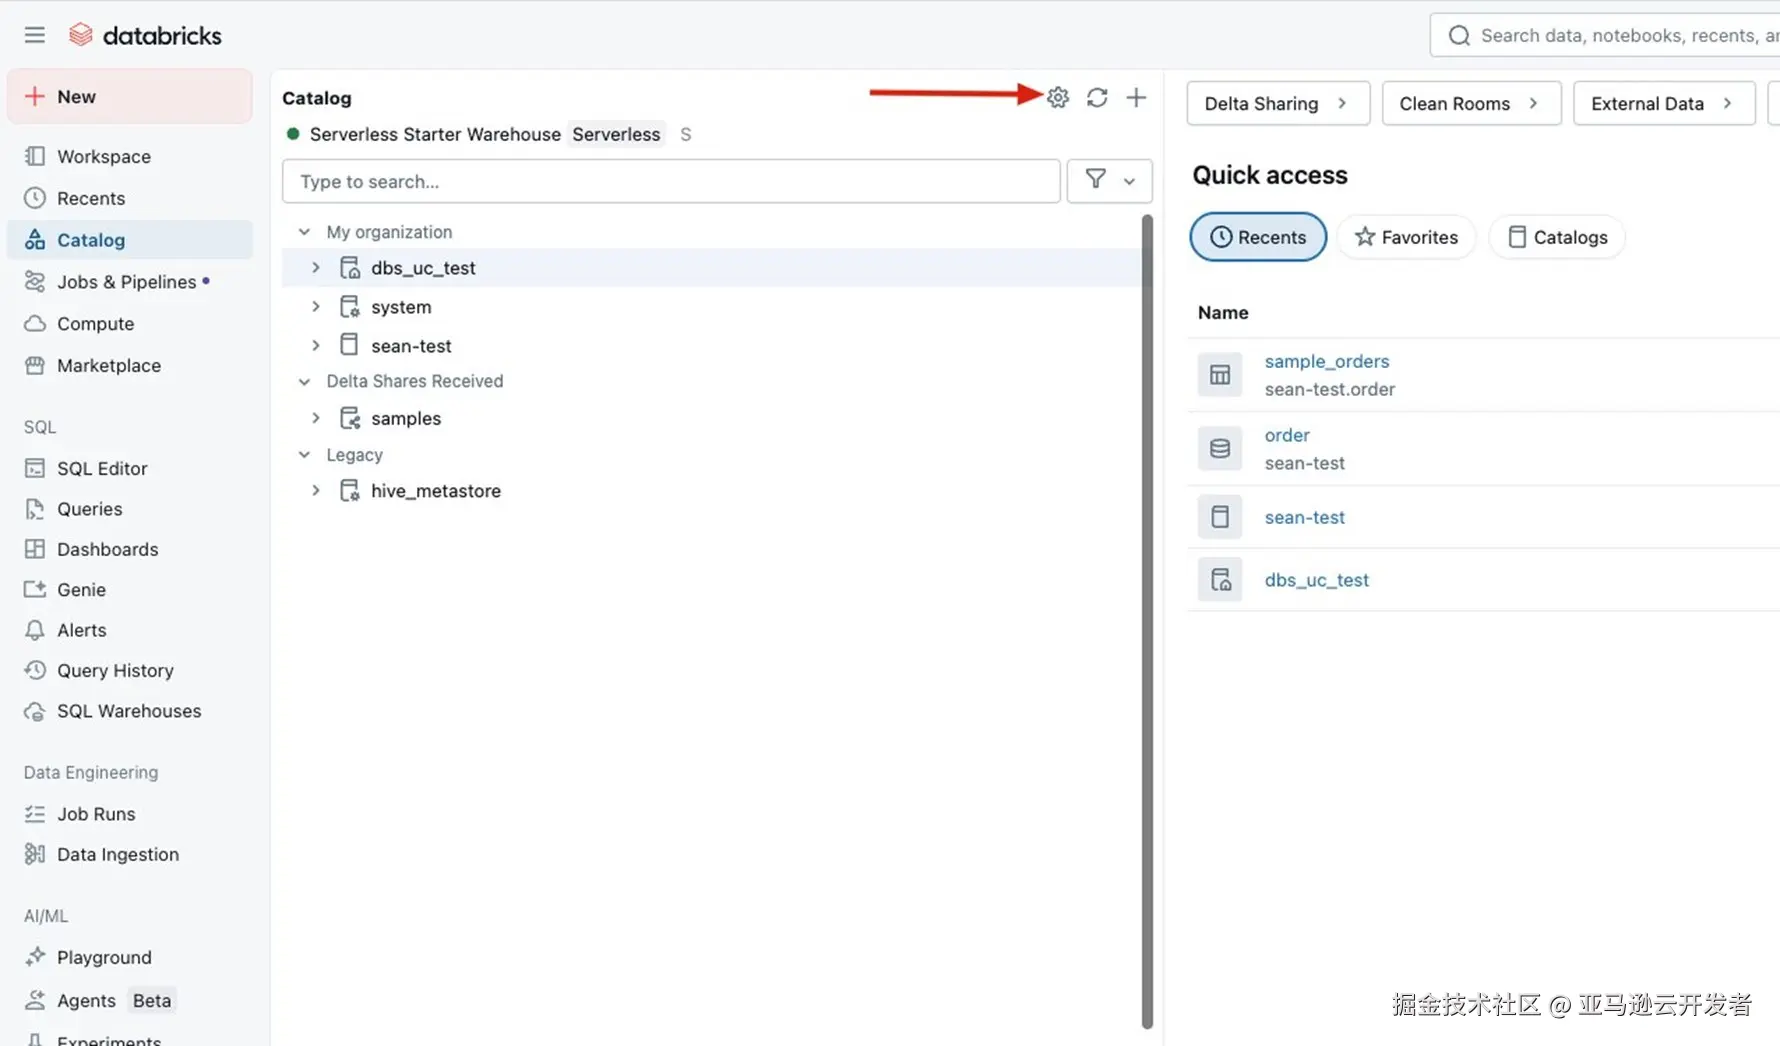Click the Genie icon
This screenshot has height=1046, width=1780.
click(x=35, y=590)
